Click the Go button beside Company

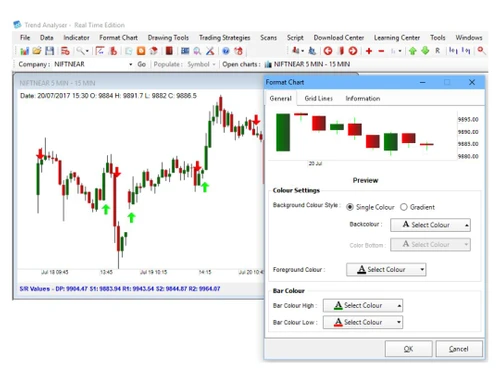[141, 64]
